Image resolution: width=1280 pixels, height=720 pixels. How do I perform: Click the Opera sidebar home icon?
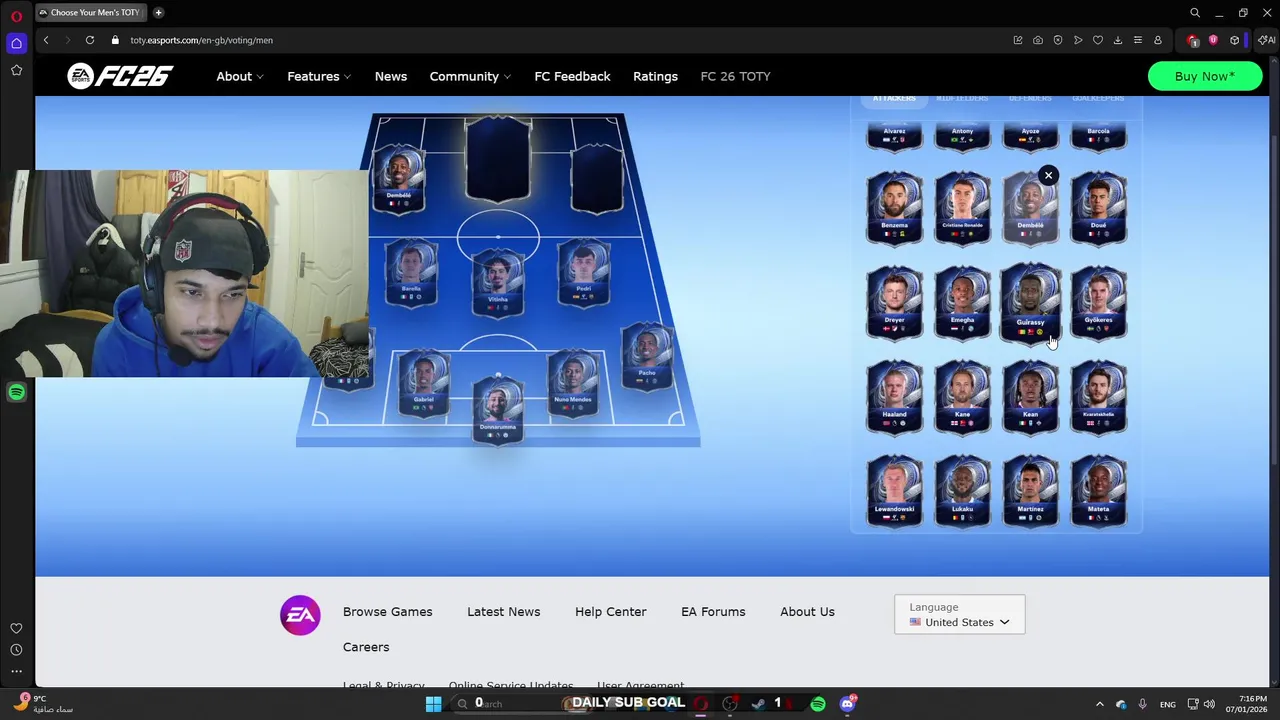pos(16,43)
